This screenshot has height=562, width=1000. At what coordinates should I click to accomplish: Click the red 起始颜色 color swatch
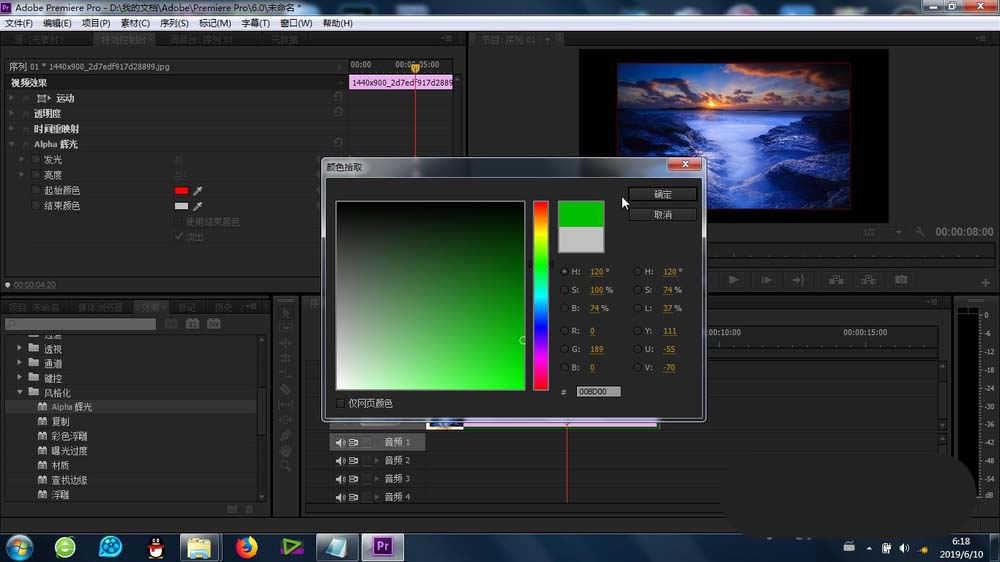[181, 191]
